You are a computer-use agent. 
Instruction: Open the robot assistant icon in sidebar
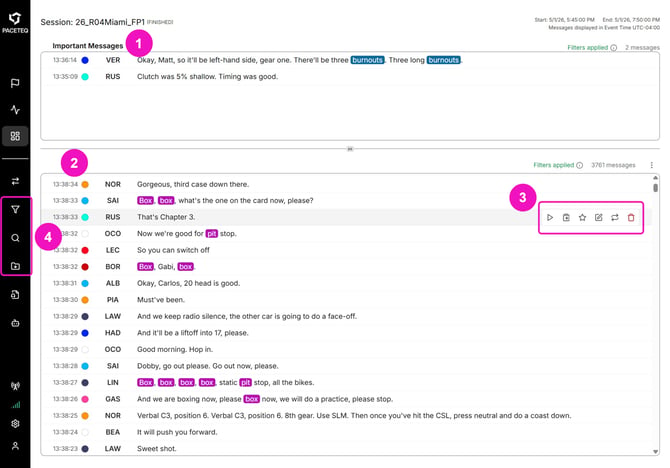15,323
